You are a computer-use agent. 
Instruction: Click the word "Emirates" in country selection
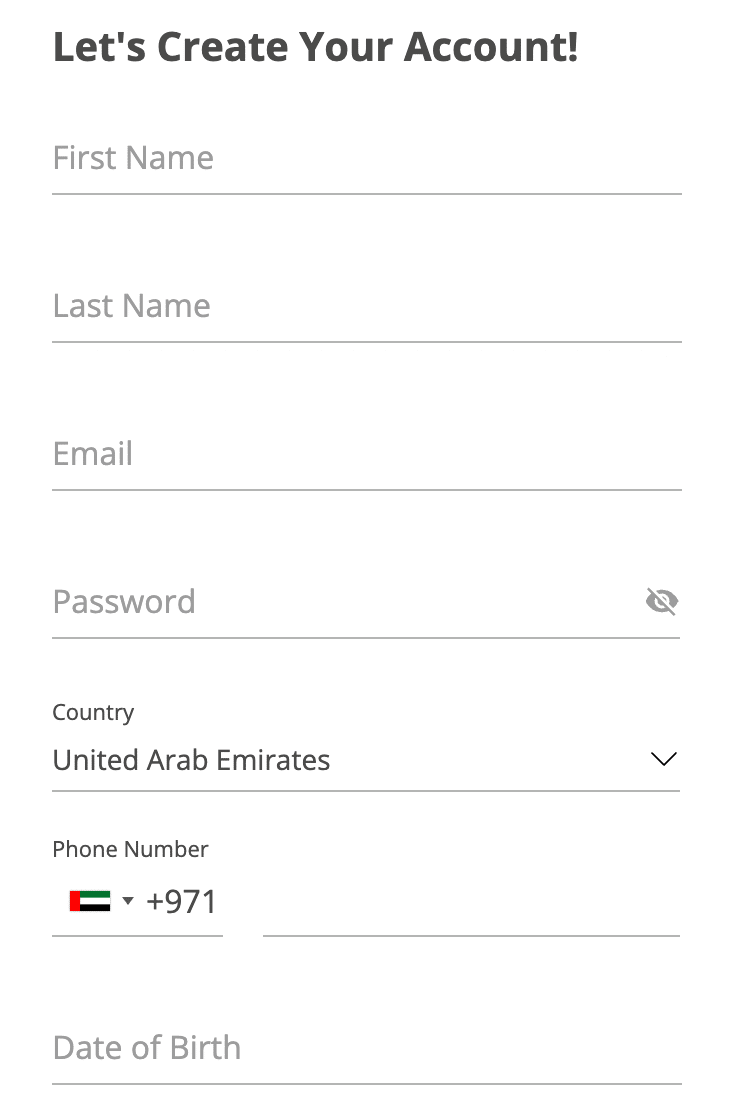pos(273,760)
